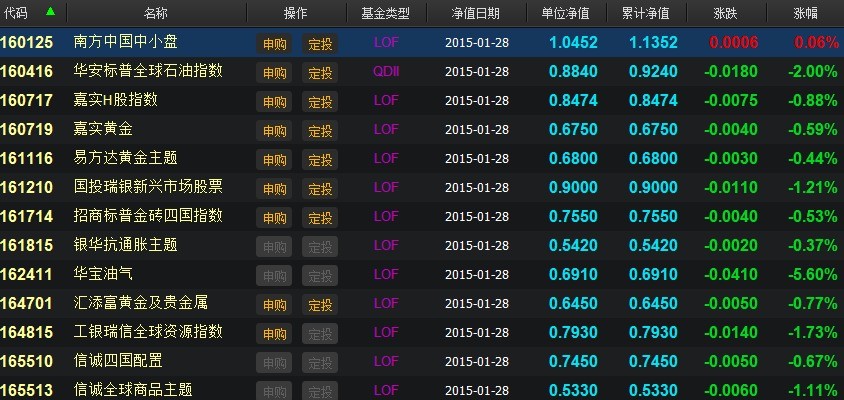The image size is (844, 400).
Task: Click 申购 for 招商标普金砖四国指数
Action: point(274,218)
